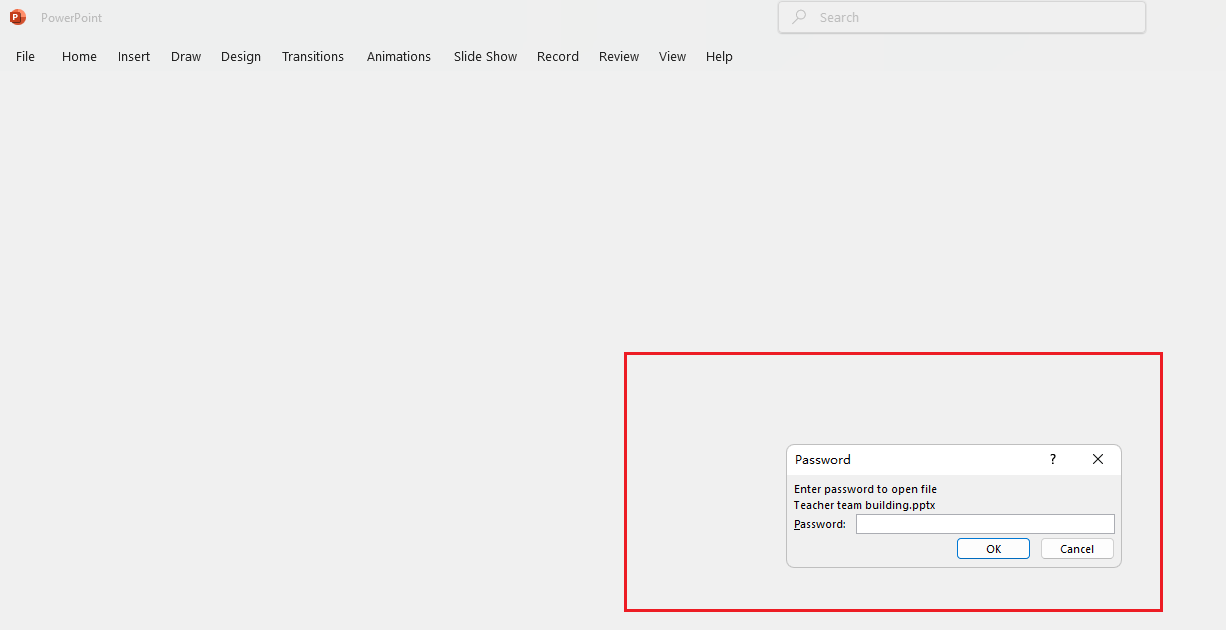This screenshot has height=630, width=1226.
Task: Click the 'Teacher team building.pptx' filename text
Action: (x=865, y=505)
